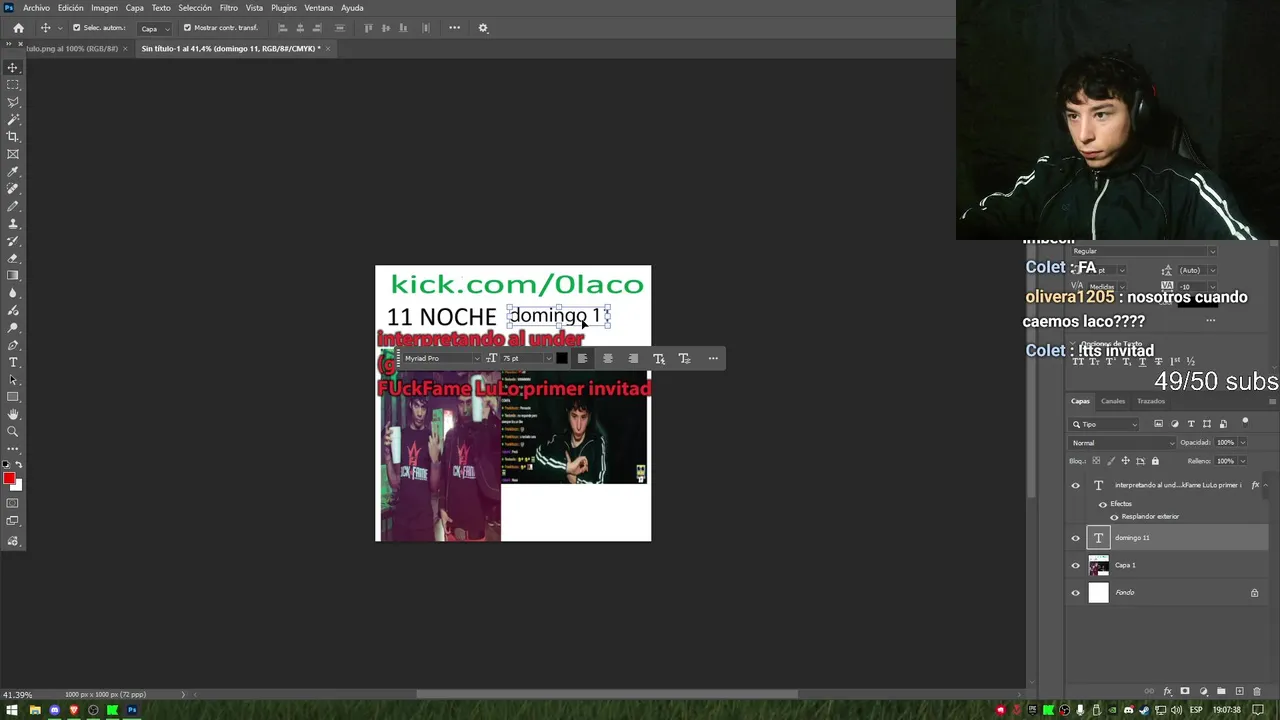Switch to the Canales tab
Screen dimensions: 1280x720
coord(1113,401)
